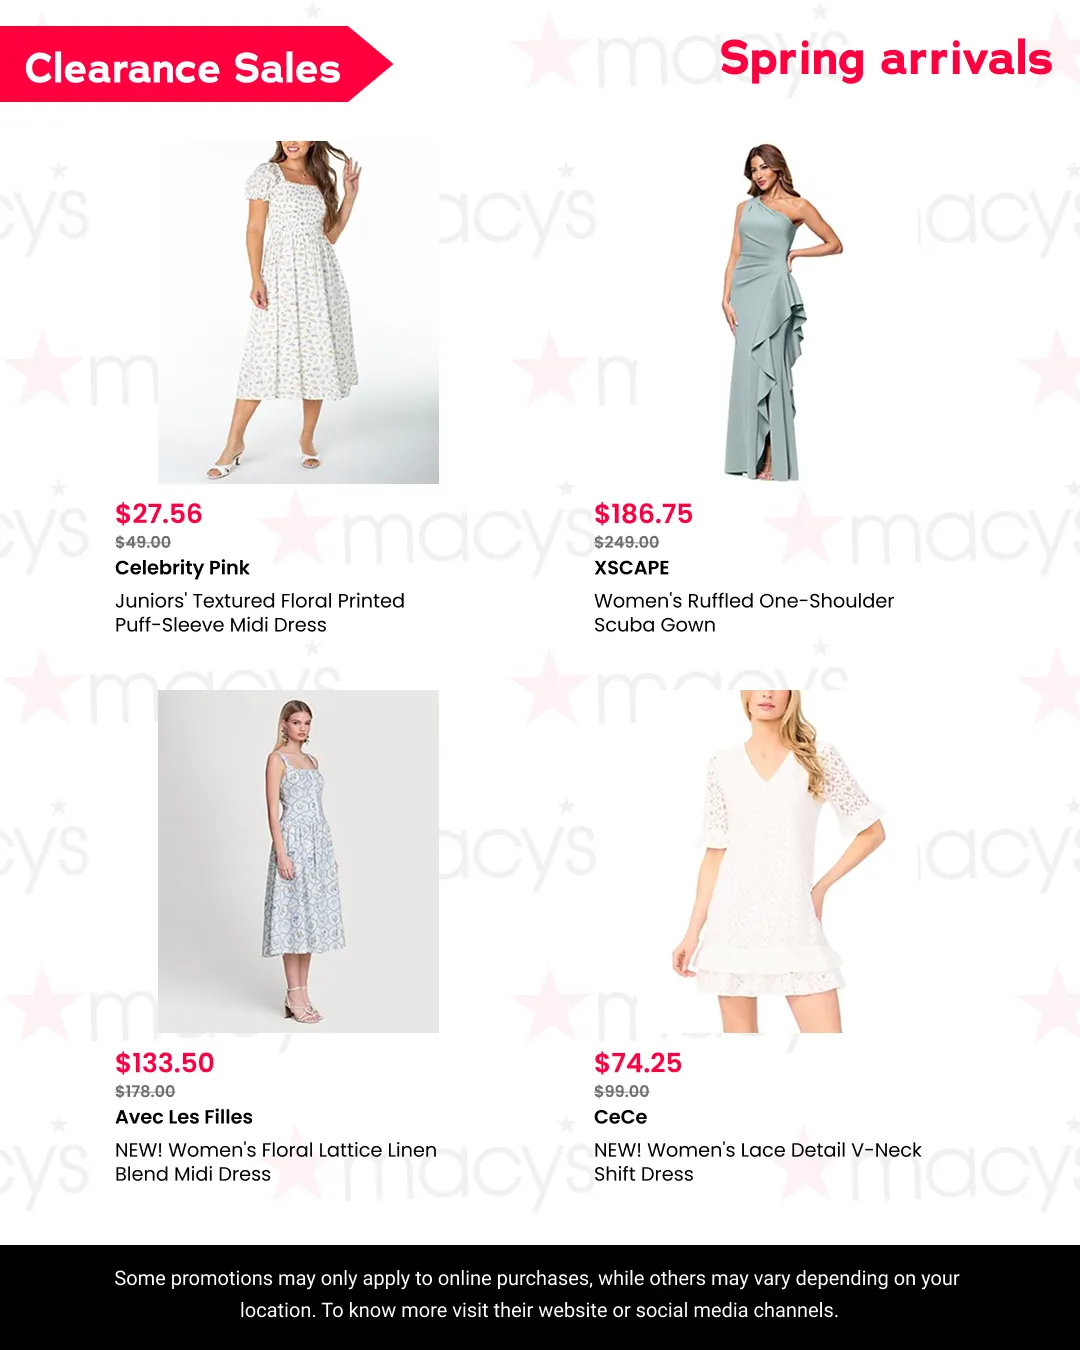The image size is (1080, 1350).
Task: Select the $186.75 sale price
Action: pos(643,514)
